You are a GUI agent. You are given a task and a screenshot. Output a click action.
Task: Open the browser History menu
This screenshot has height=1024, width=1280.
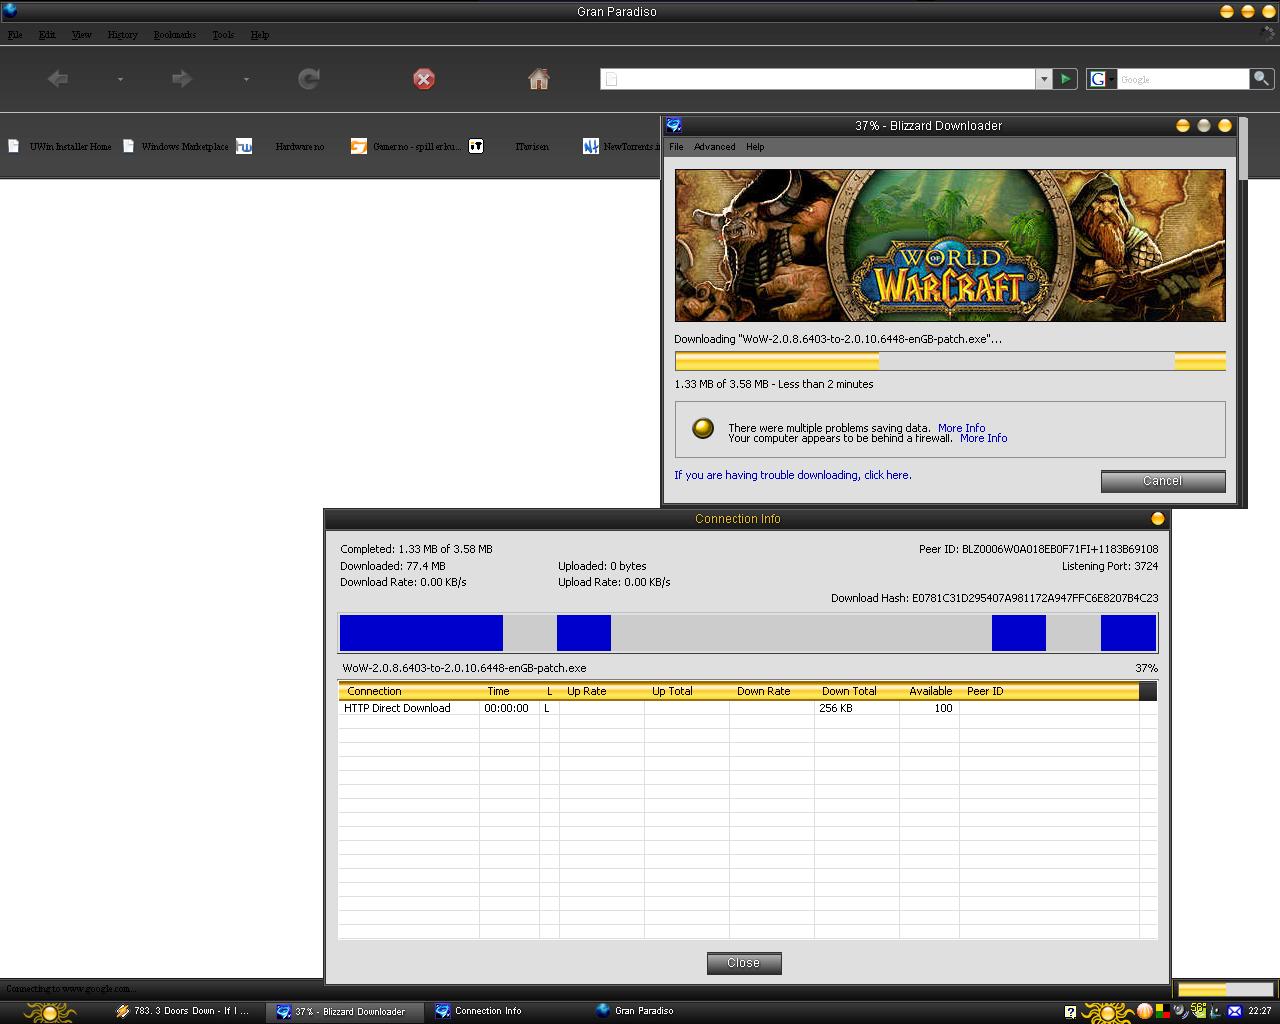click(x=123, y=35)
